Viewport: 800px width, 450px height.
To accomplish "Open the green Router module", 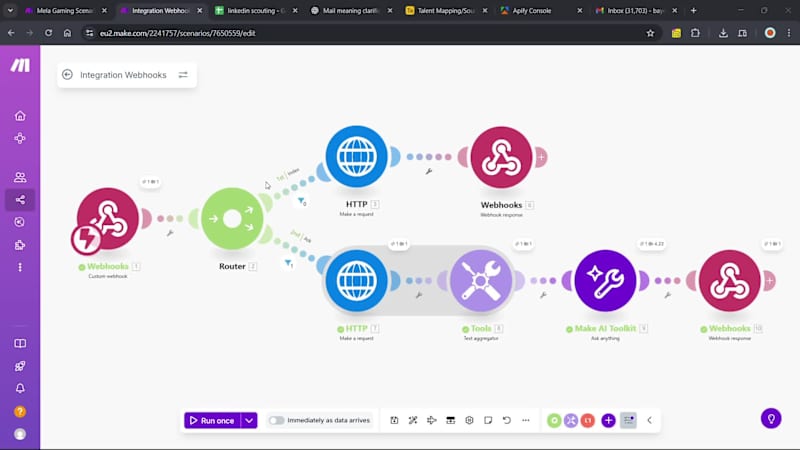I will 232,218.
